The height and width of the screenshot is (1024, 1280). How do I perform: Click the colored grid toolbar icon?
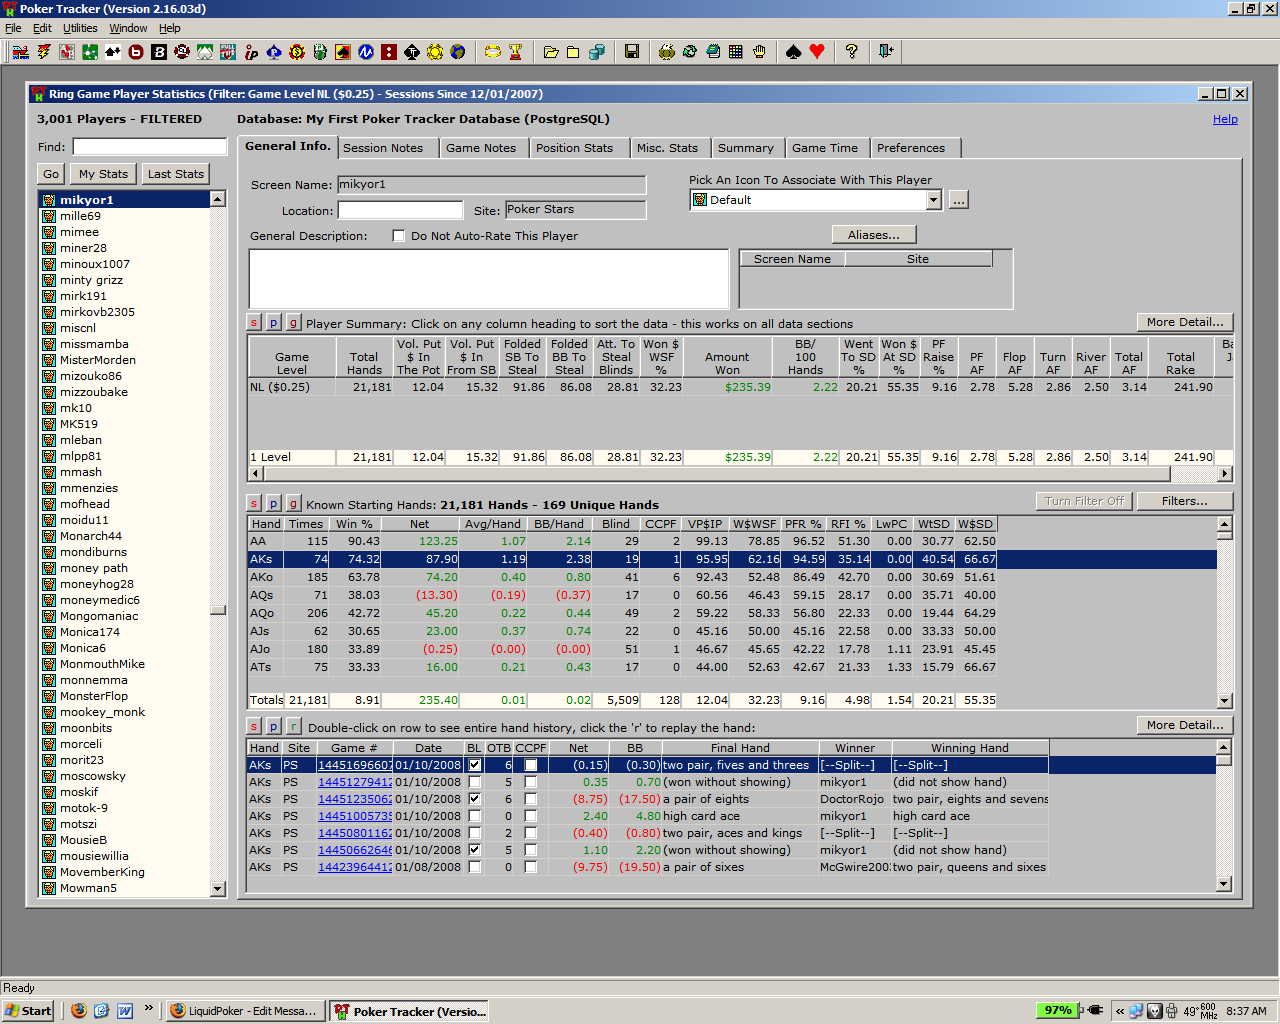736,51
